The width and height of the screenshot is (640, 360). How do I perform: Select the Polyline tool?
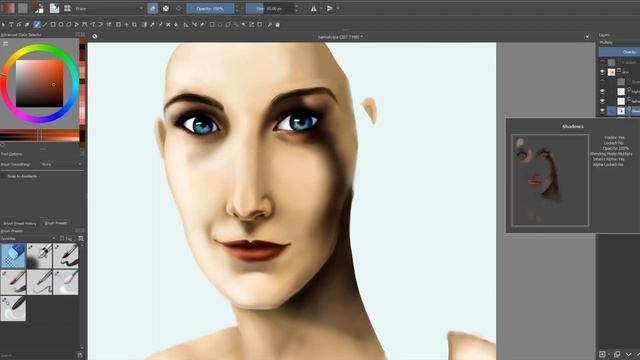point(77,24)
